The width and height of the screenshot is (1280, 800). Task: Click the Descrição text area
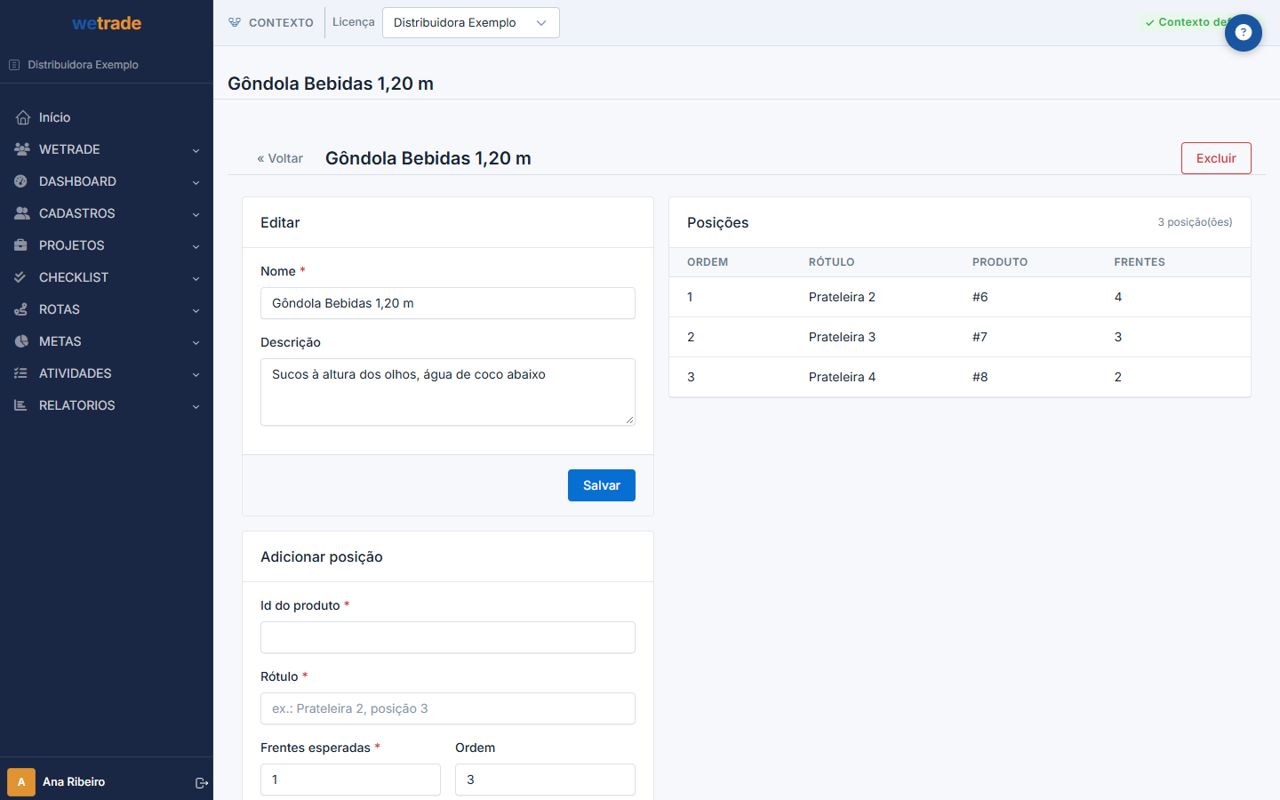point(448,392)
